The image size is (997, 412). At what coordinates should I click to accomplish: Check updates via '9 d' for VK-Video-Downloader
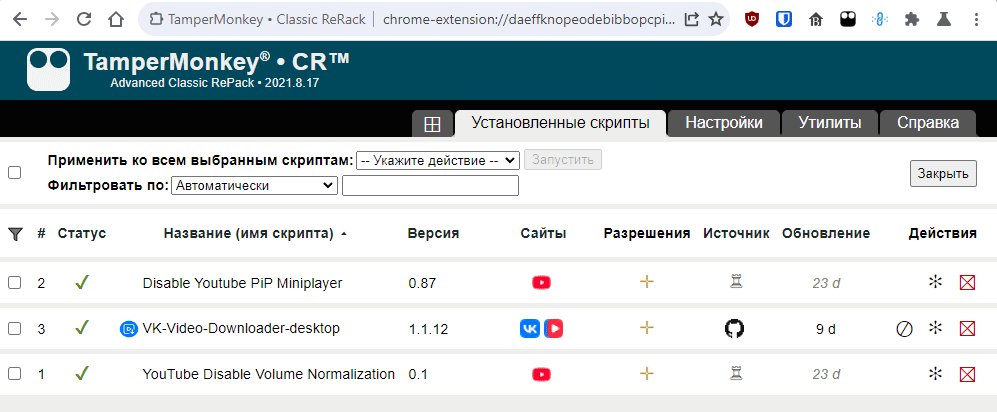pos(826,329)
